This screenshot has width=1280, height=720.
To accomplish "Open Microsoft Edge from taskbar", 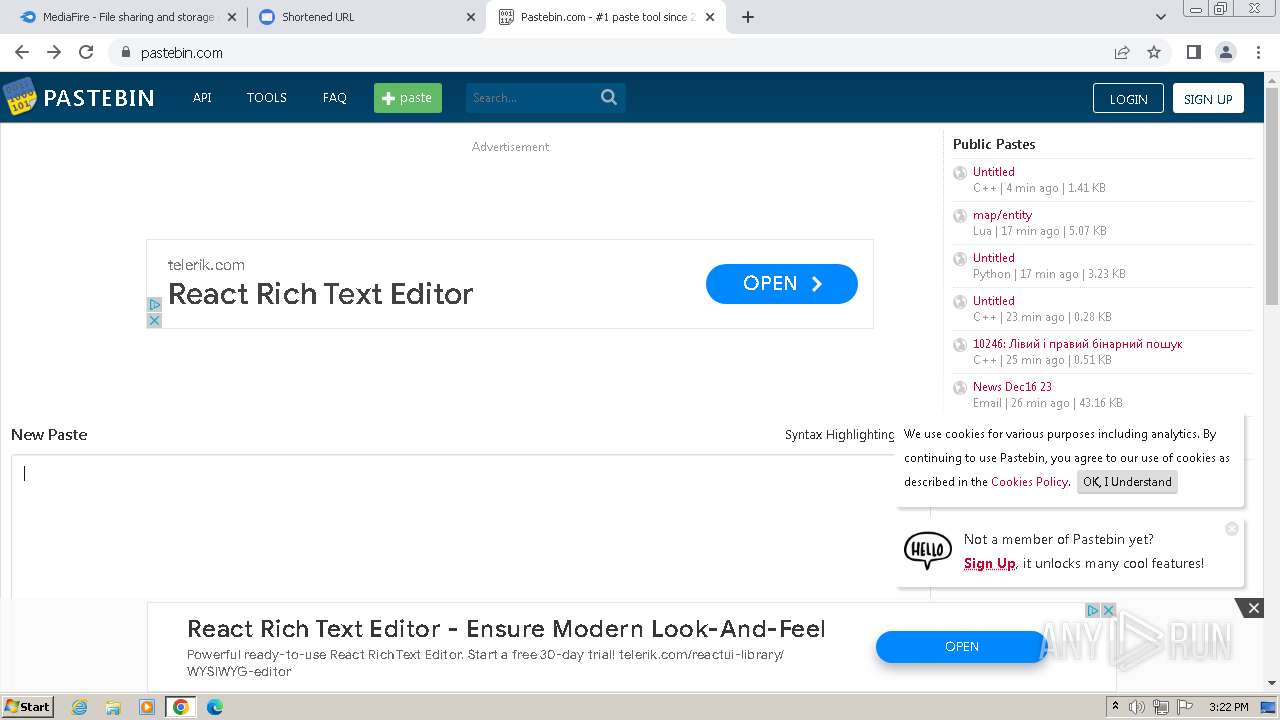I will coord(215,707).
